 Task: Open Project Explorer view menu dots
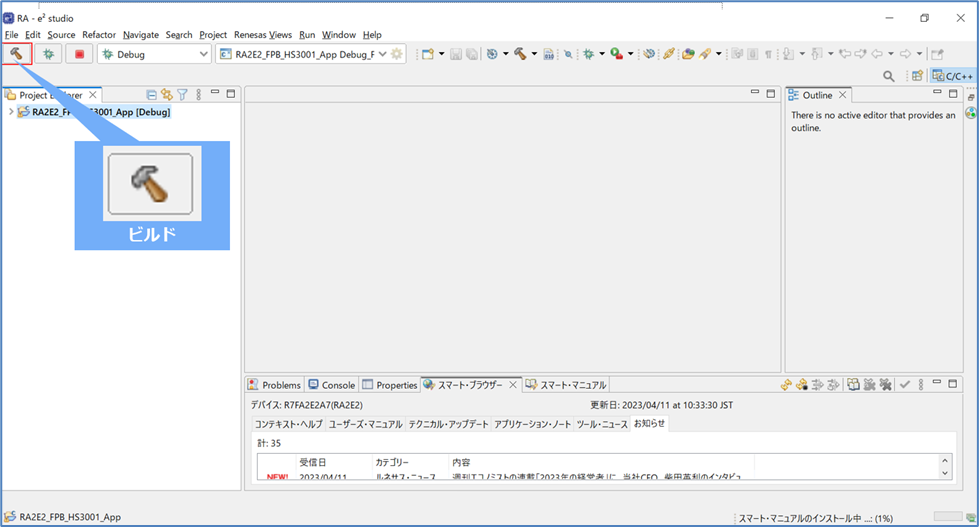click(199, 95)
